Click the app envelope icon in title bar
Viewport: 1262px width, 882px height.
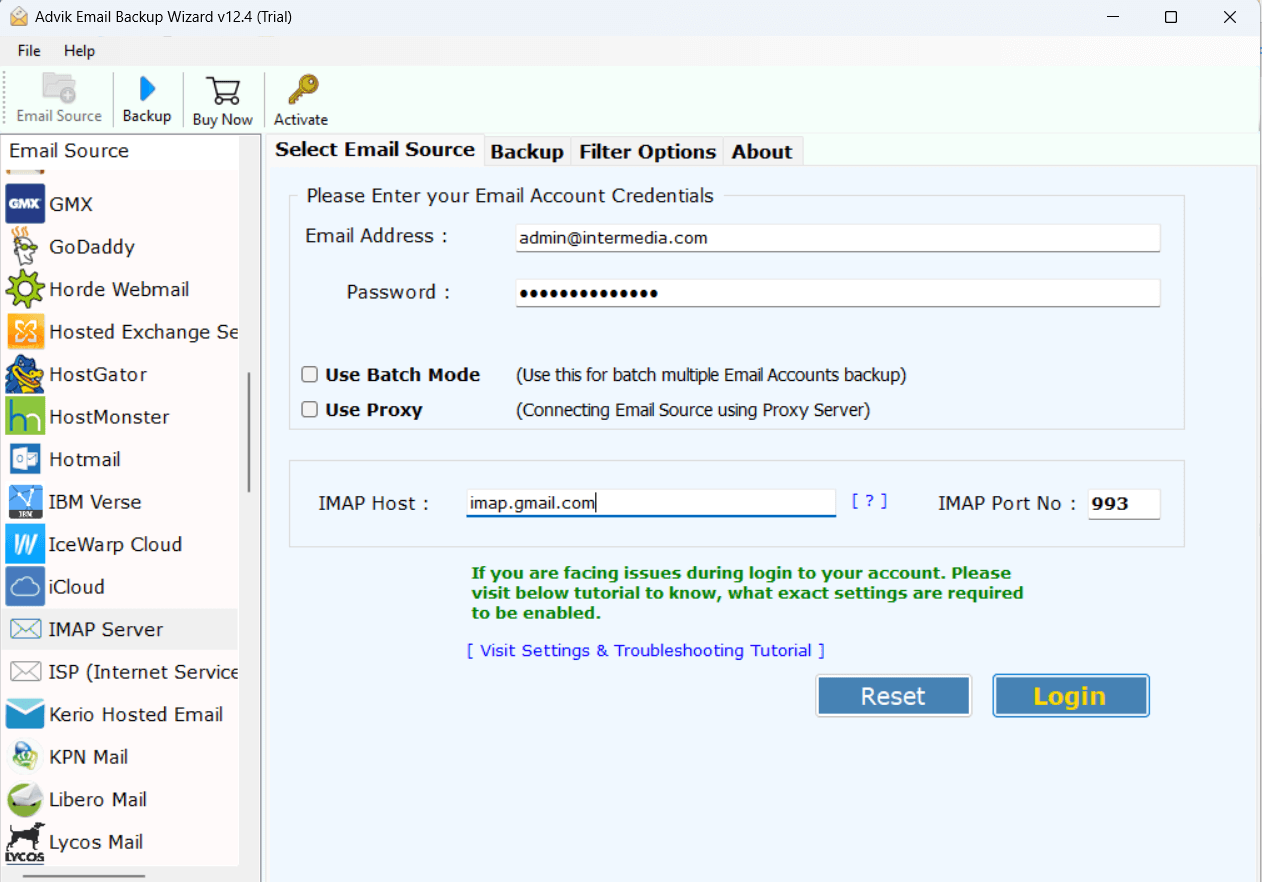point(19,17)
